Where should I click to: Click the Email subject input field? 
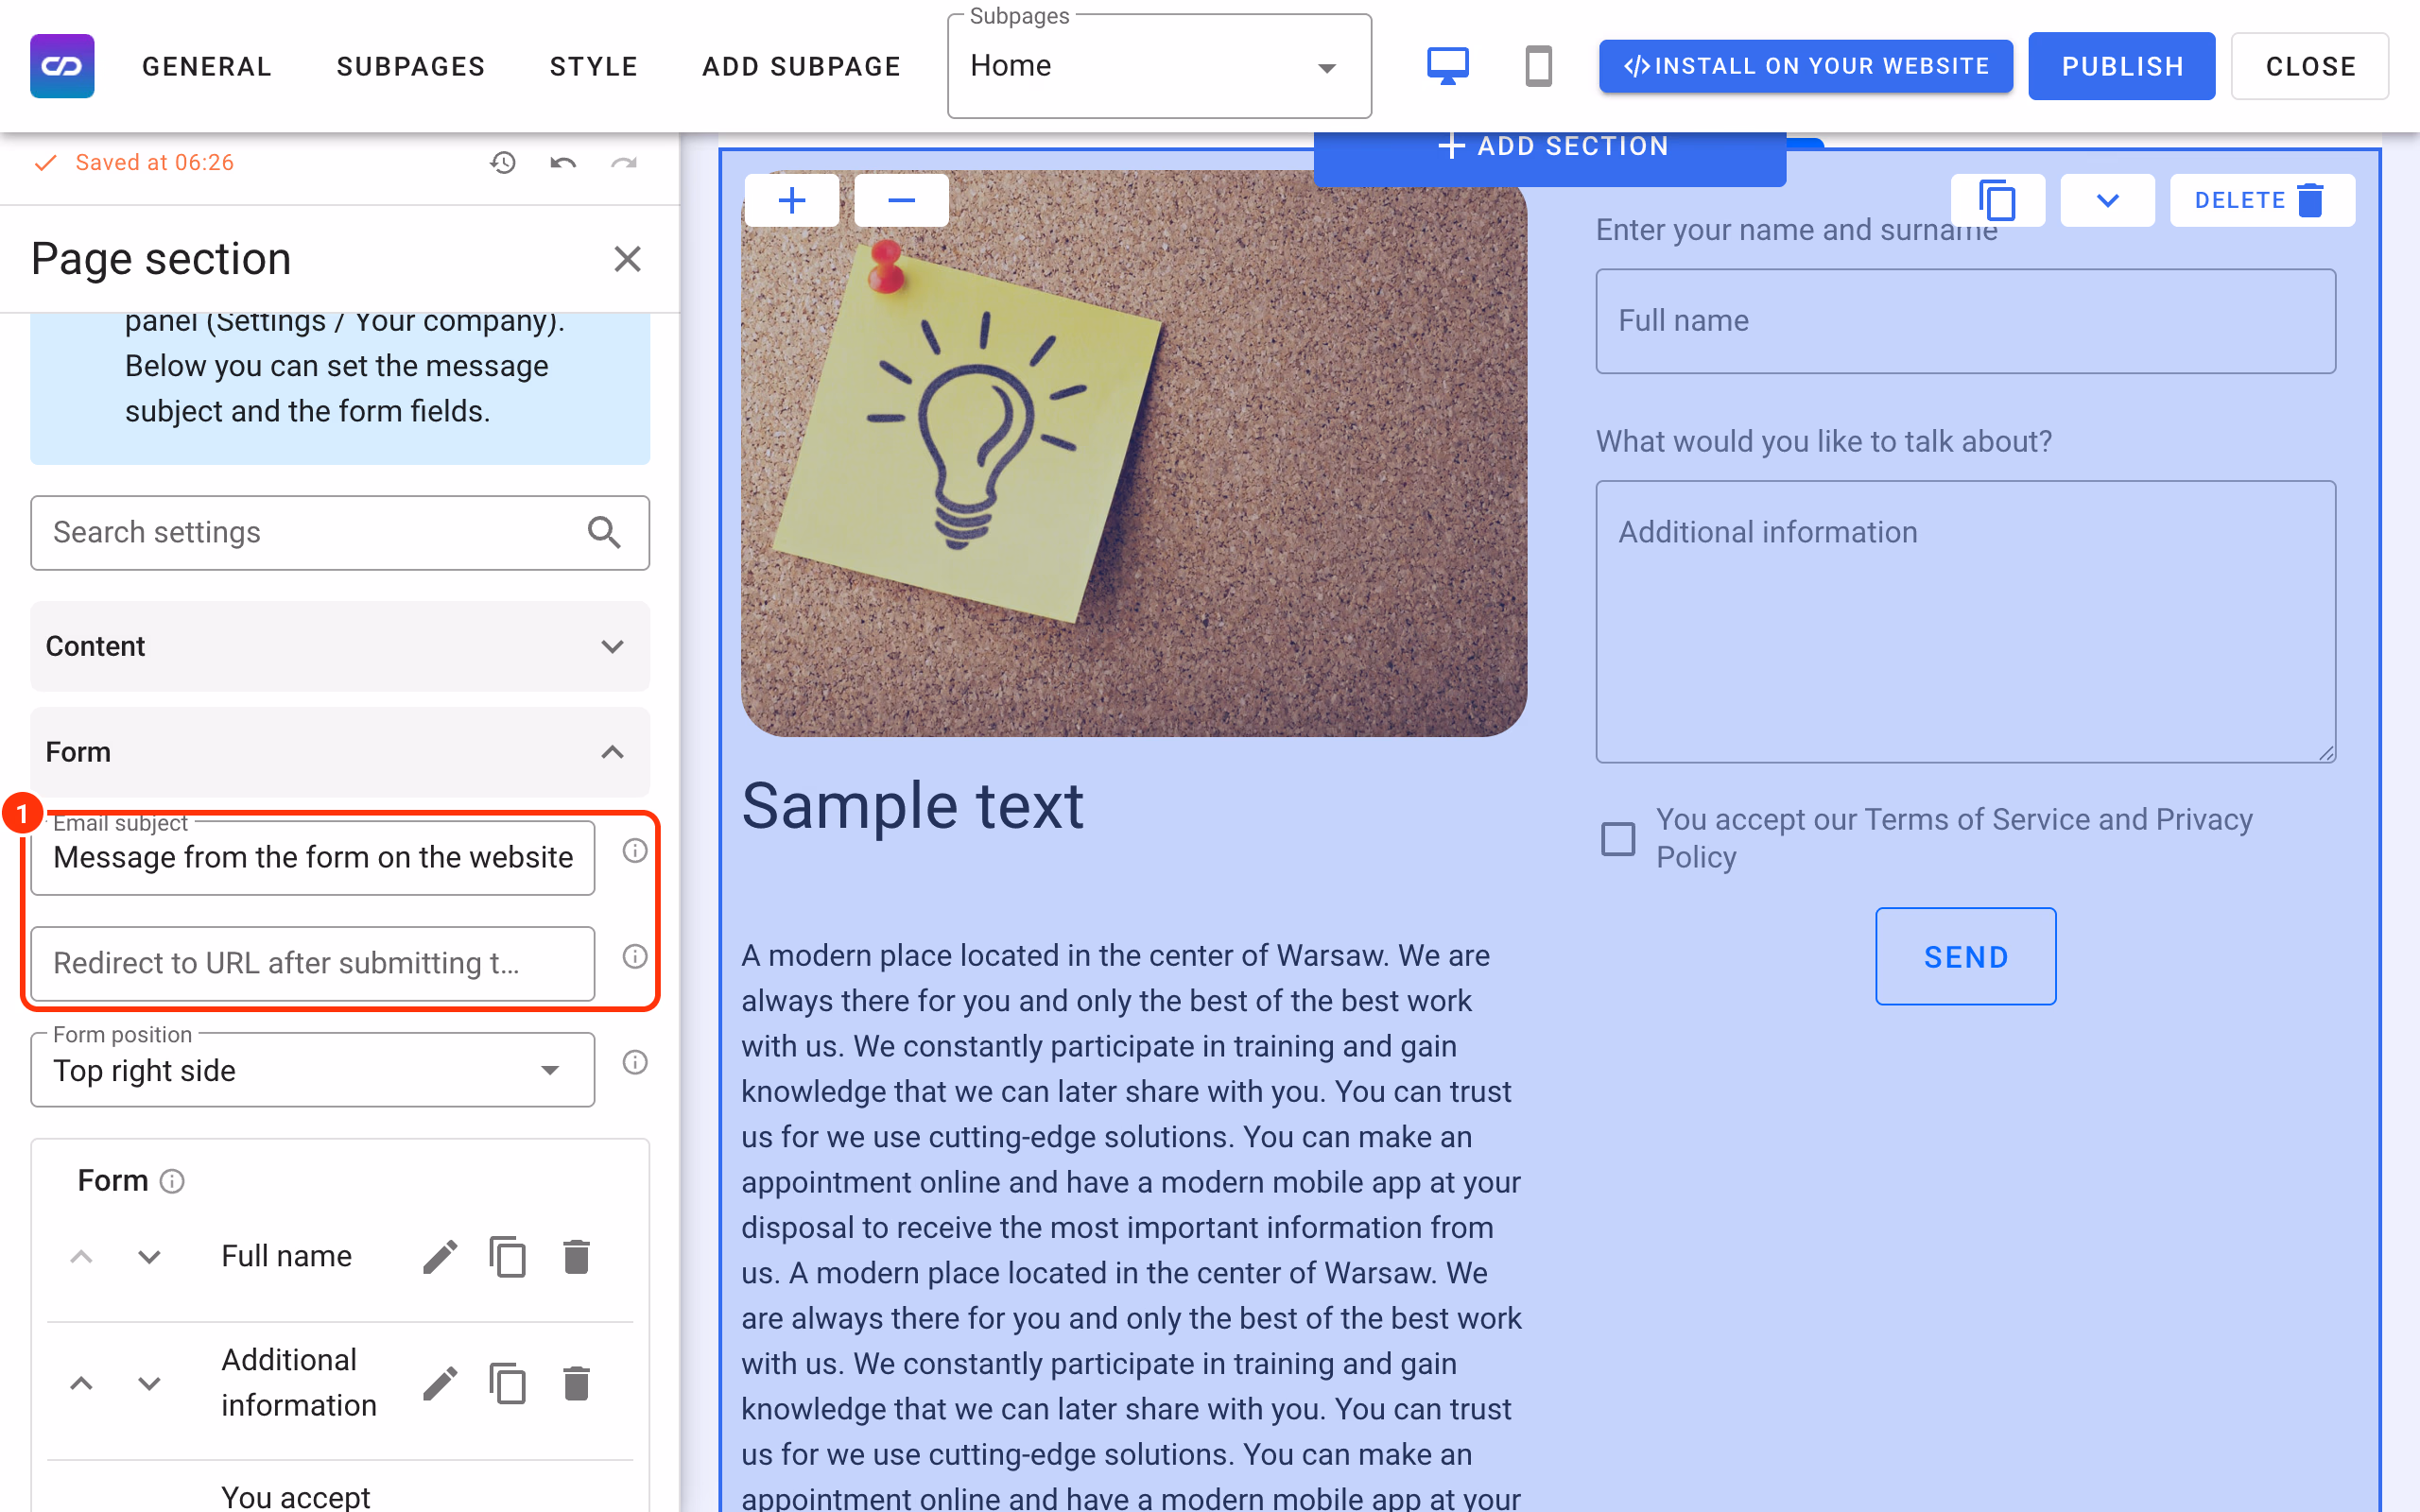(313, 857)
